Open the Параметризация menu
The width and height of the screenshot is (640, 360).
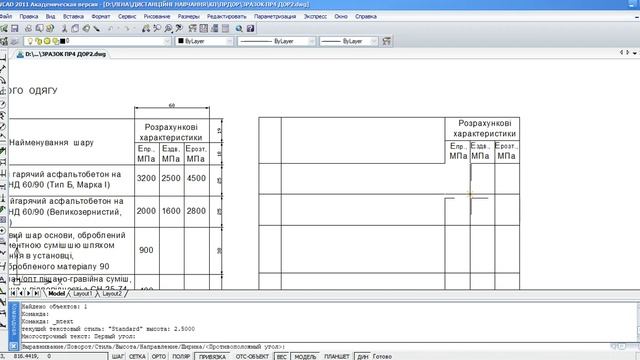coord(275,16)
